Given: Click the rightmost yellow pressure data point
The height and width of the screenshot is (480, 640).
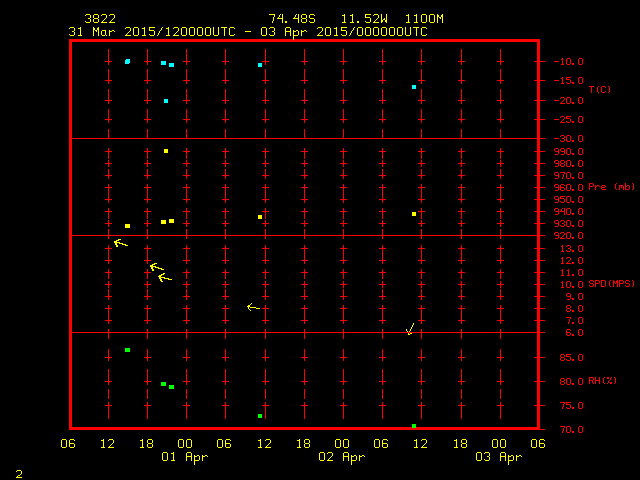Looking at the screenshot, I should coord(414,214).
